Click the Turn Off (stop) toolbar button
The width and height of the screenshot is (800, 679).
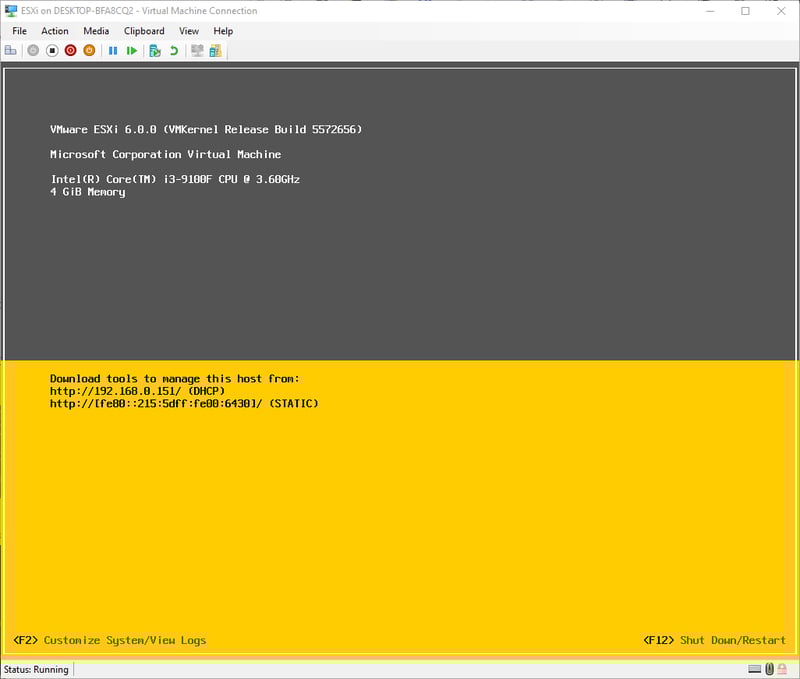point(52,50)
